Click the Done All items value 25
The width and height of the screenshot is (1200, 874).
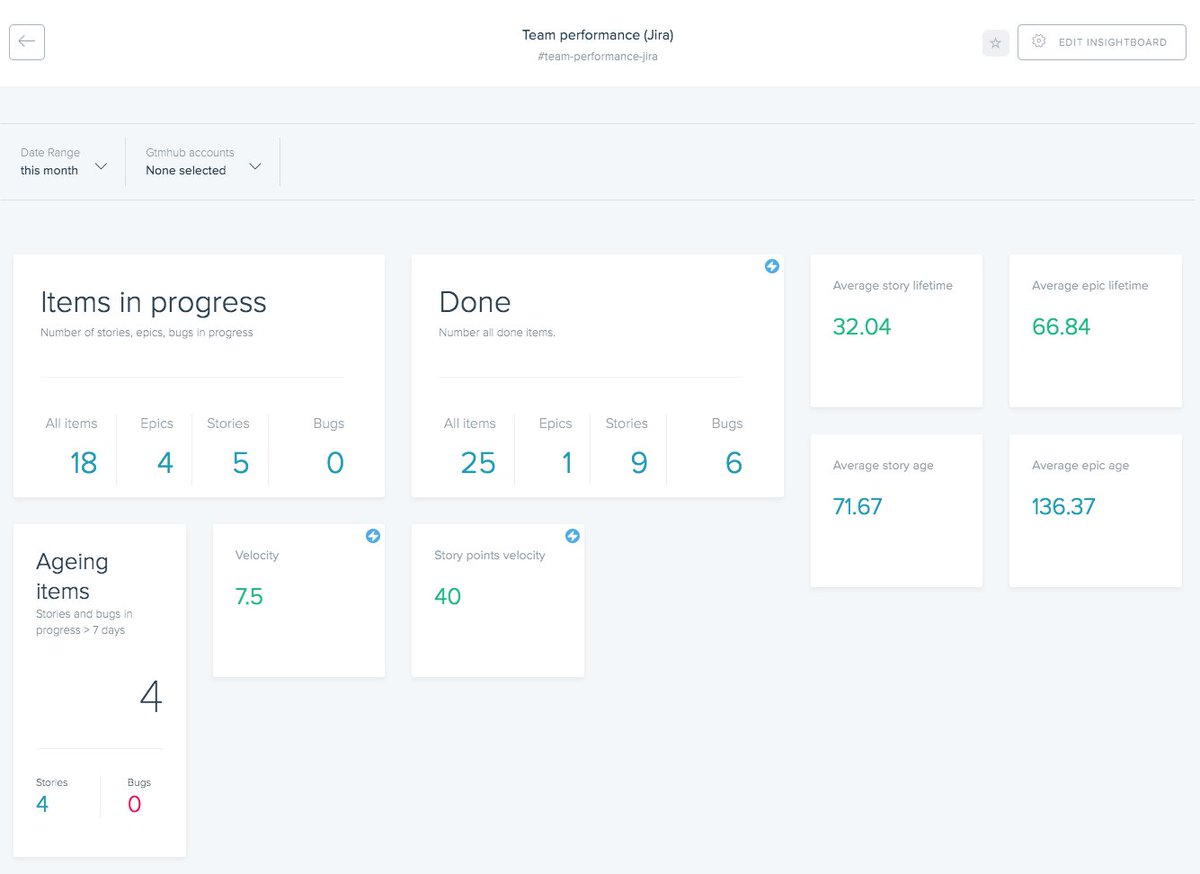[x=478, y=463]
